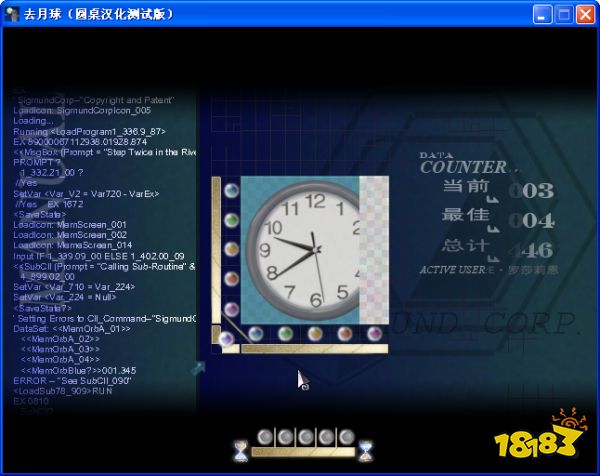Click the right hourglass icon

click(365, 450)
